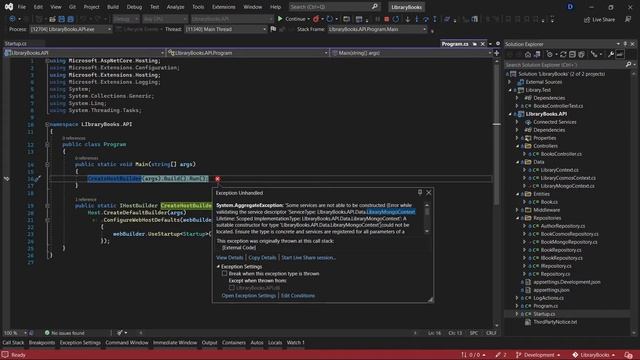
Task: Open the Immediate Window tab
Action: pos(175,343)
